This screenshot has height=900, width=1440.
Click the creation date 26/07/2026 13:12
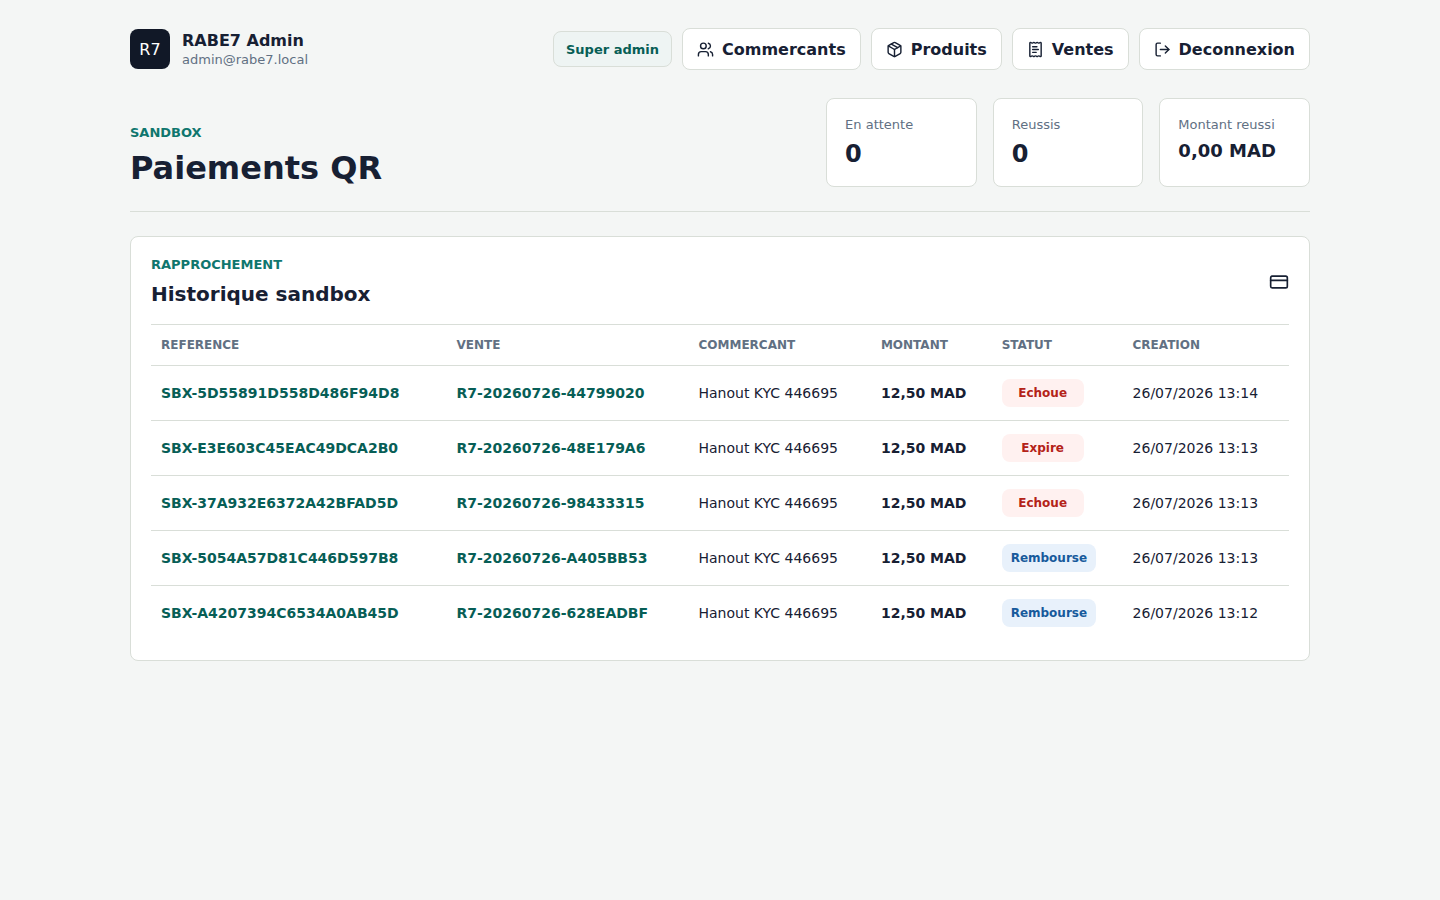[1195, 613]
